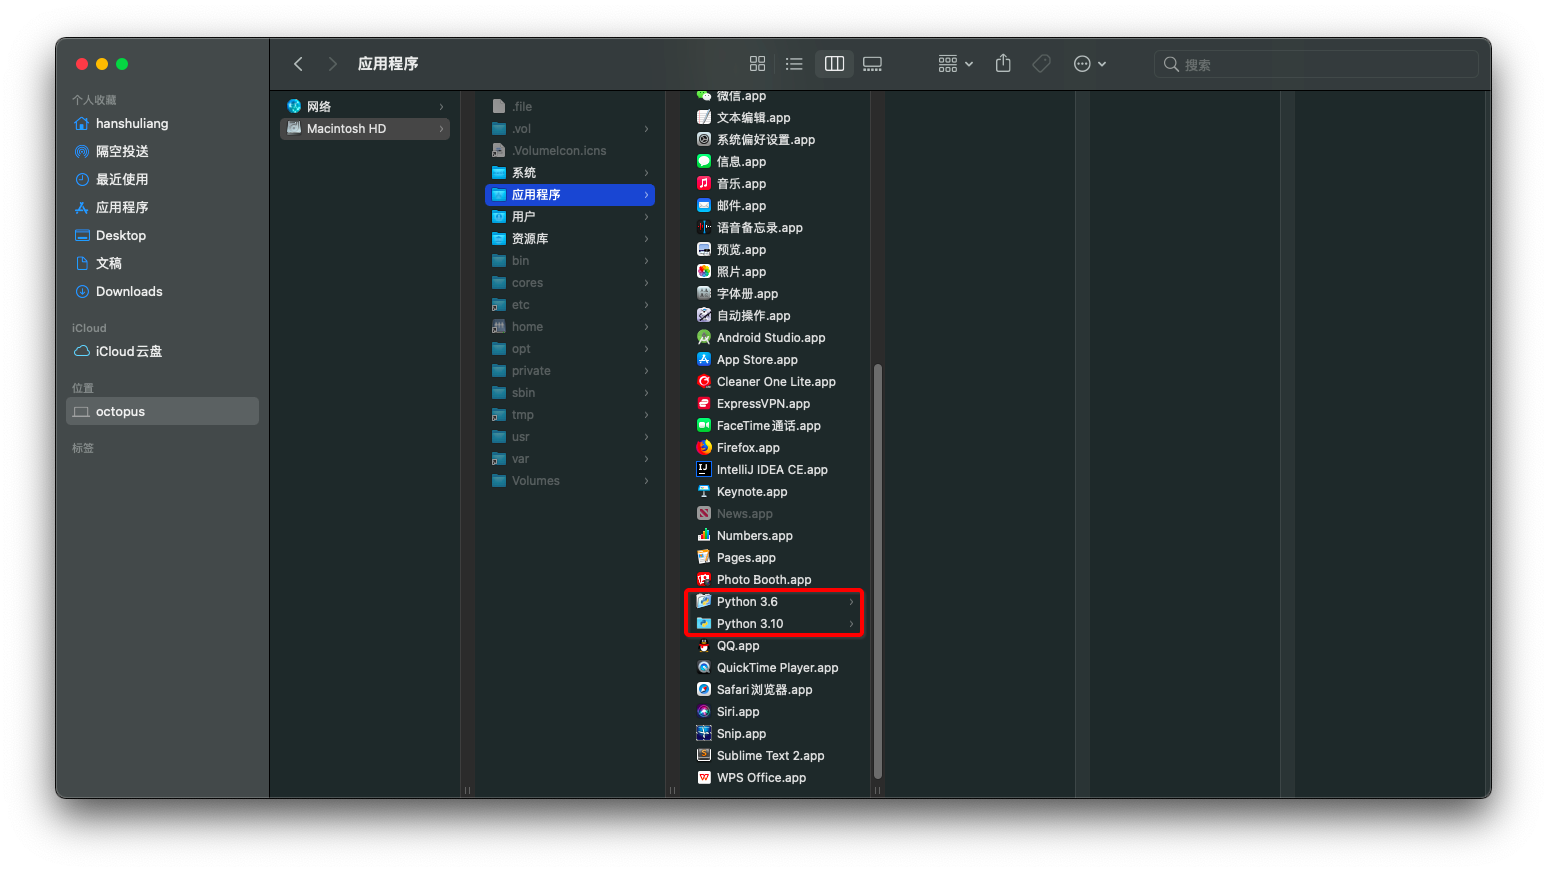Expand the Macintosh HD chevron
Screen dimensions: 1547x872
coord(441,129)
